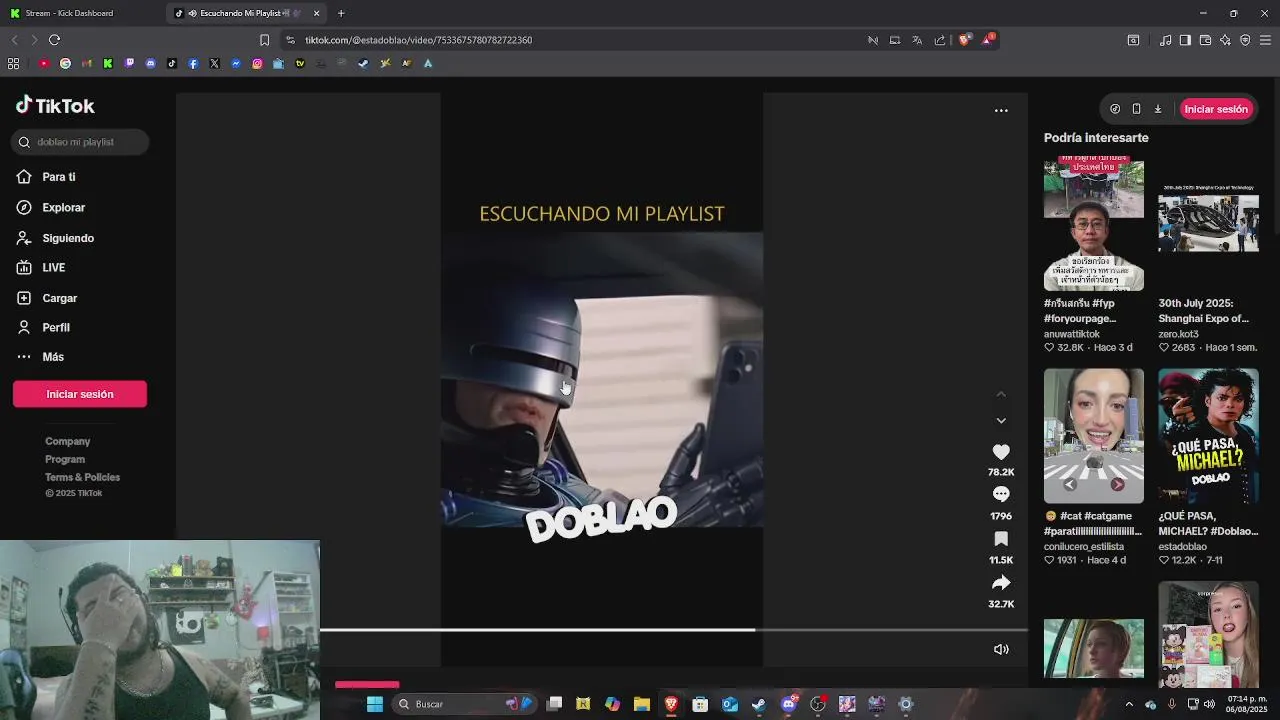
Task: Click the TikTok coins icon
Action: pos(1115,109)
